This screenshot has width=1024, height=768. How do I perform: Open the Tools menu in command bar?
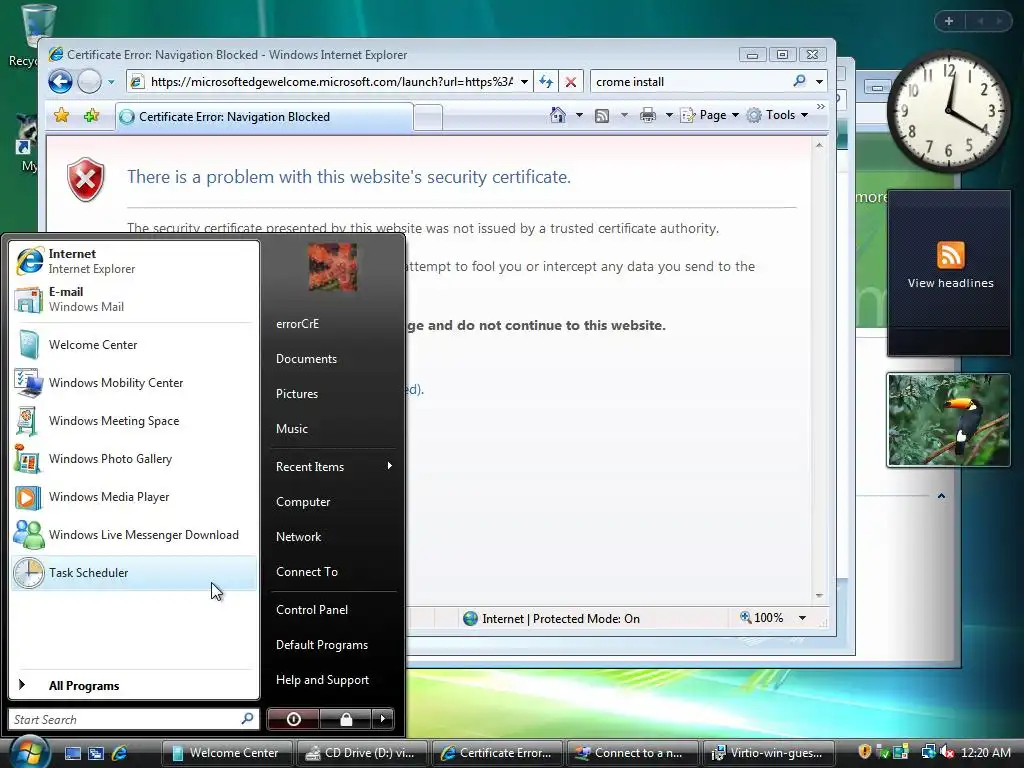[x=778, y=115]
